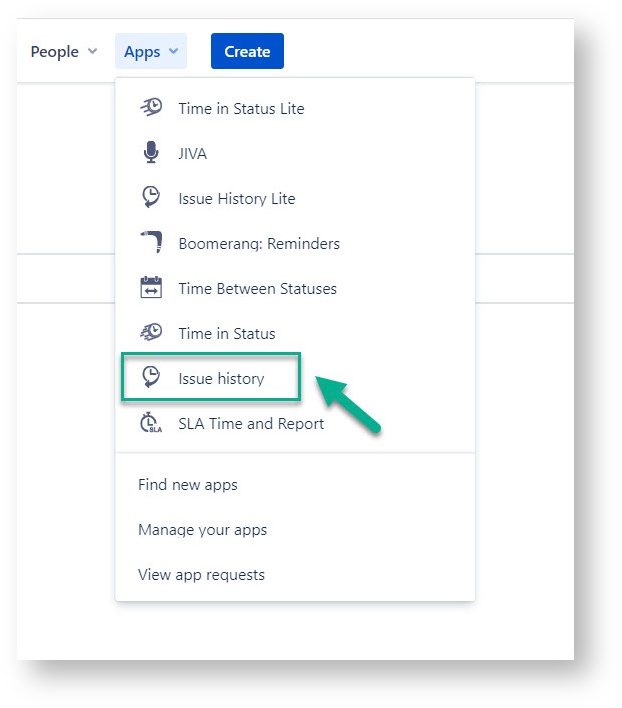Click the Boomerang: Reminders boomerang icon
The image size is (622, 708).
pyautogui.click(x=152, y=242)
